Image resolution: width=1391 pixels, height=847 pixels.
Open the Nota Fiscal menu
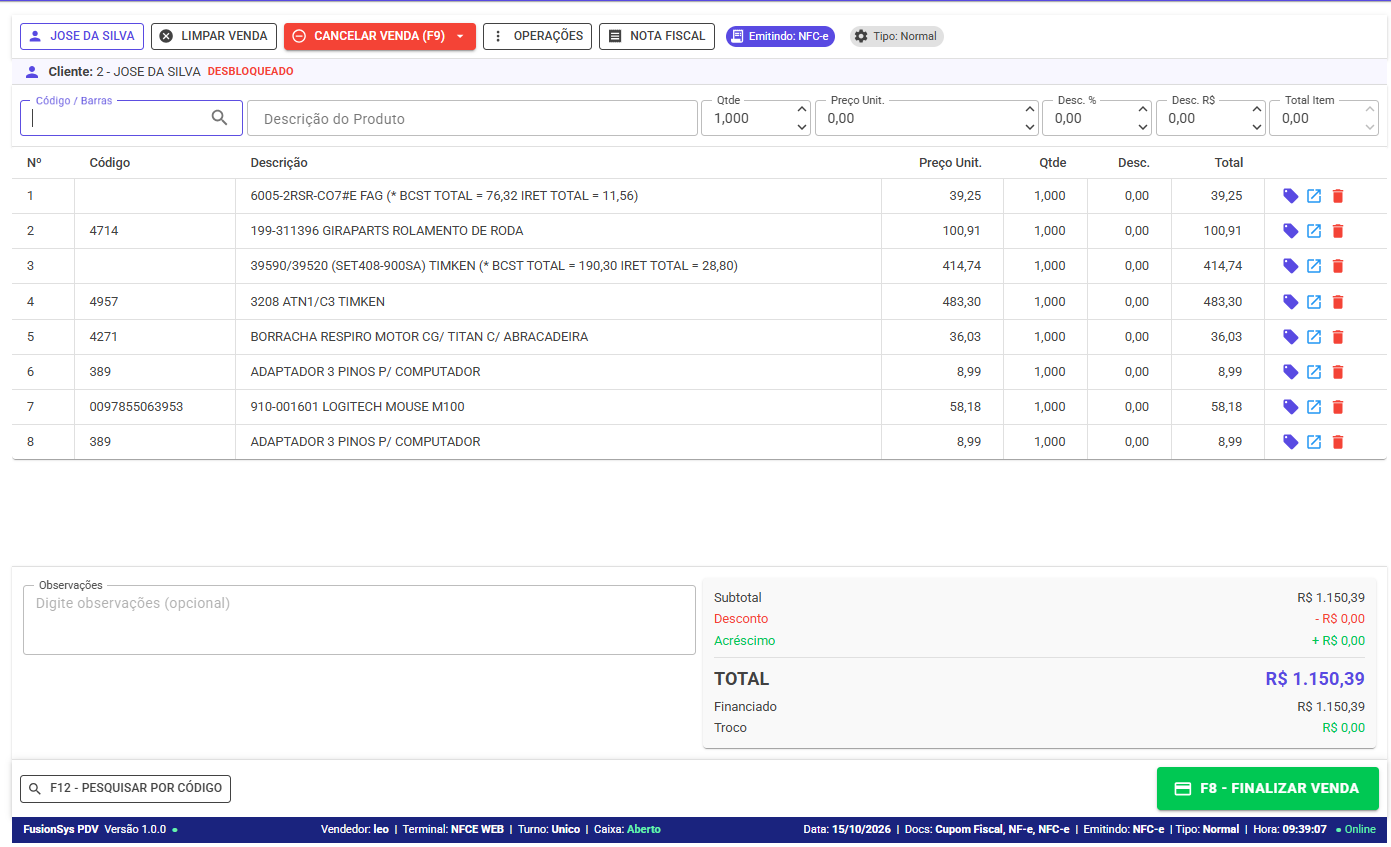coord(657,36)
